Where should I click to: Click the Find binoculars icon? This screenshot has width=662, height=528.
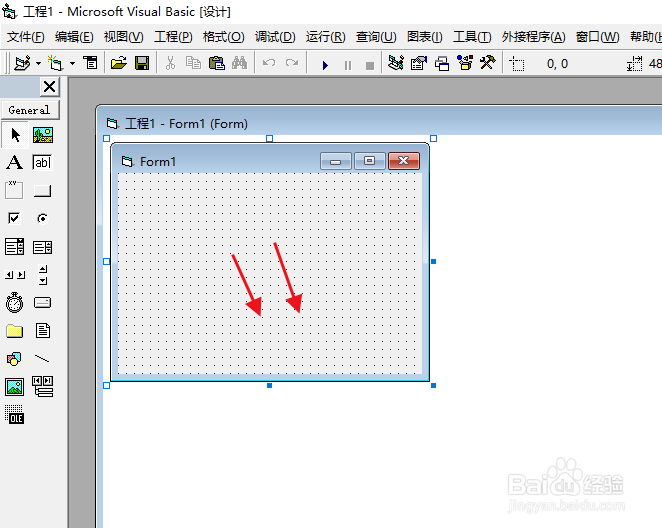[239, 64]
